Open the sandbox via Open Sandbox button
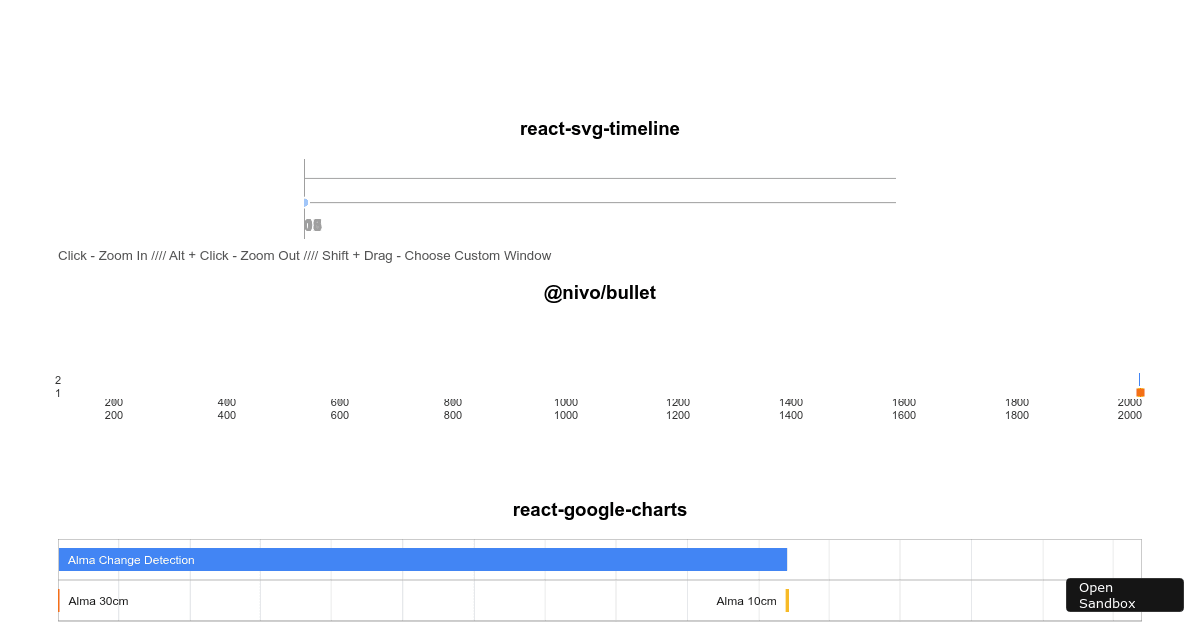This screenshot has width=1200, height=630. [x=1124, y=595]
